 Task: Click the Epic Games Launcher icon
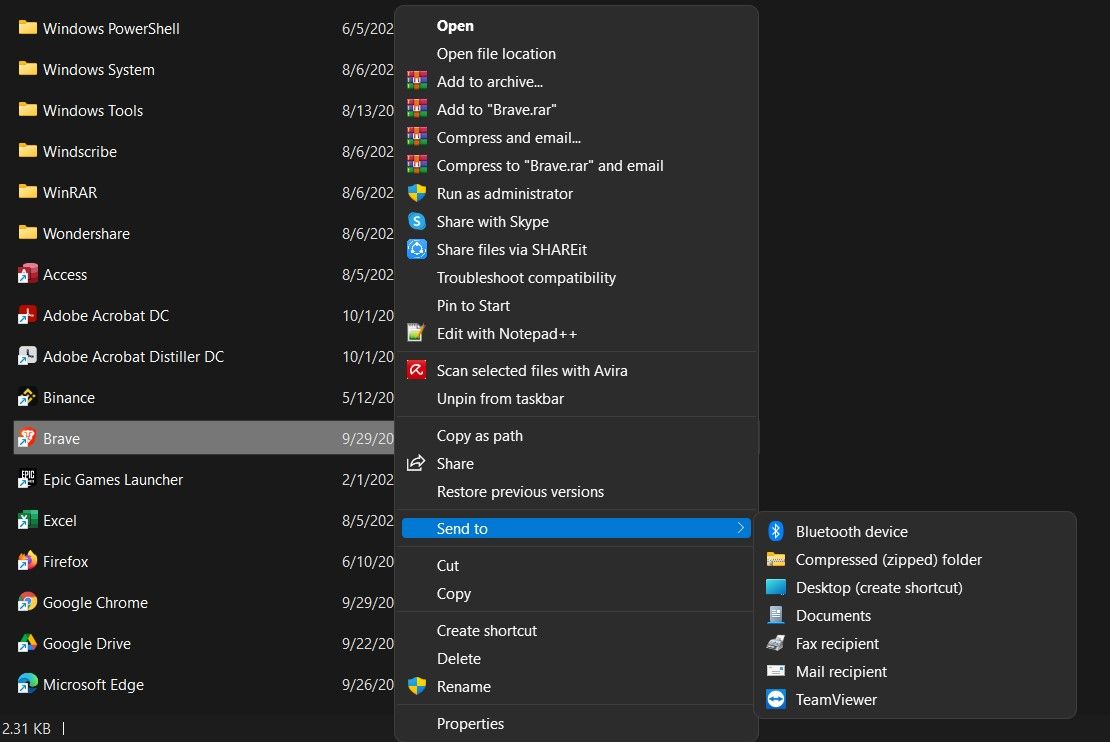point(28,480)
